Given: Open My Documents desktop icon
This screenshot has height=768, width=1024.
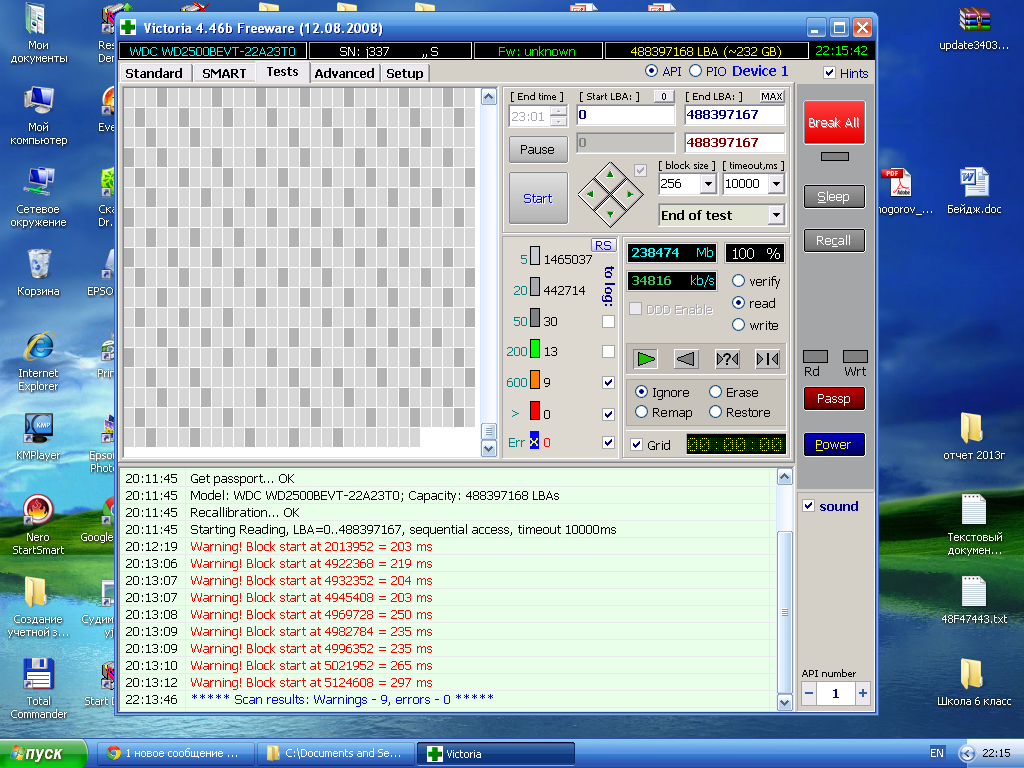Looking at the screenshot, I should [x=38, y=33].
